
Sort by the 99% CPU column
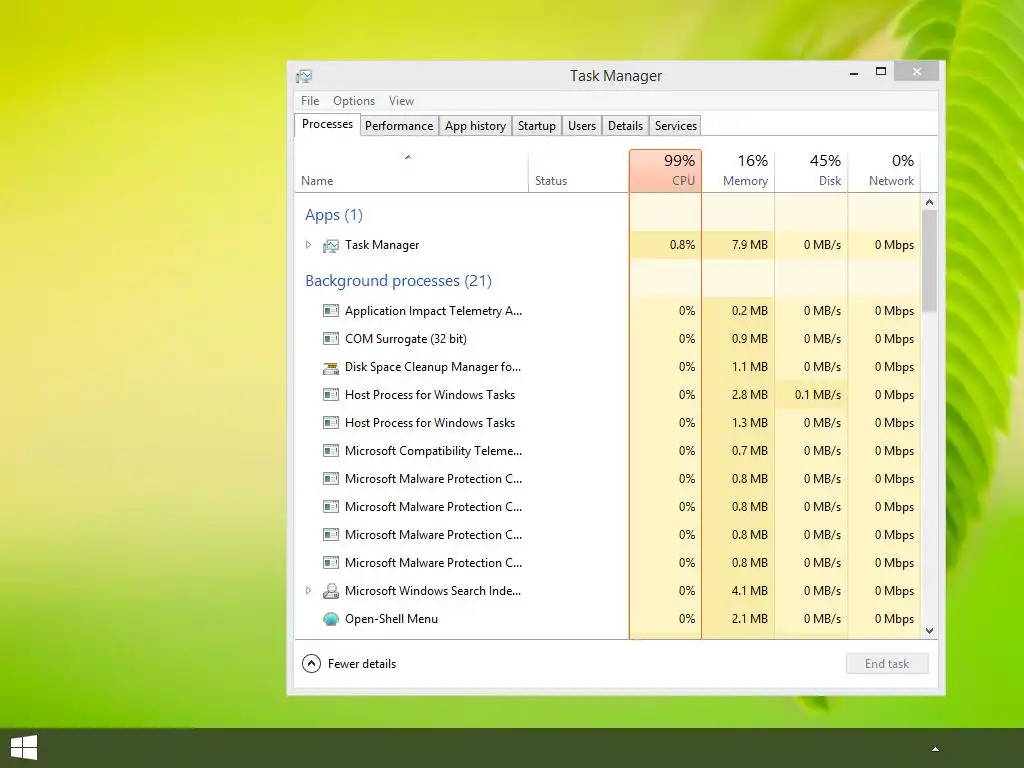[665, 171]
